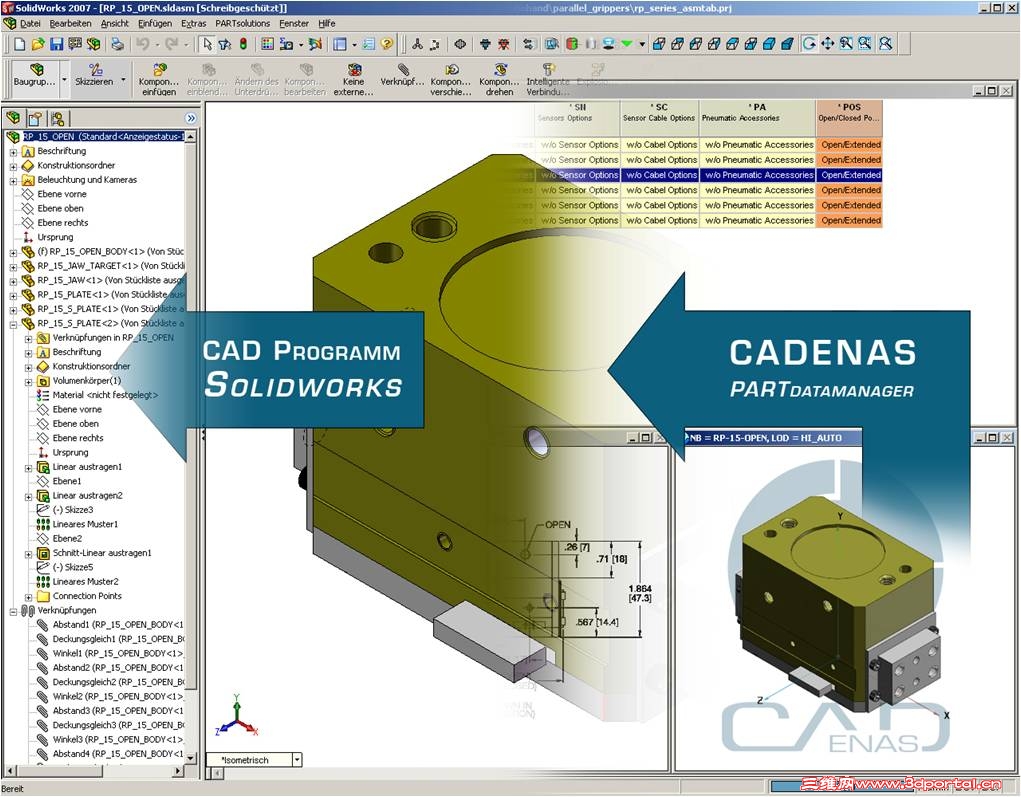Click the SC Sensor Cable Options column header
The height and width of the screenshot is (797, 1021).
[660, 117]
